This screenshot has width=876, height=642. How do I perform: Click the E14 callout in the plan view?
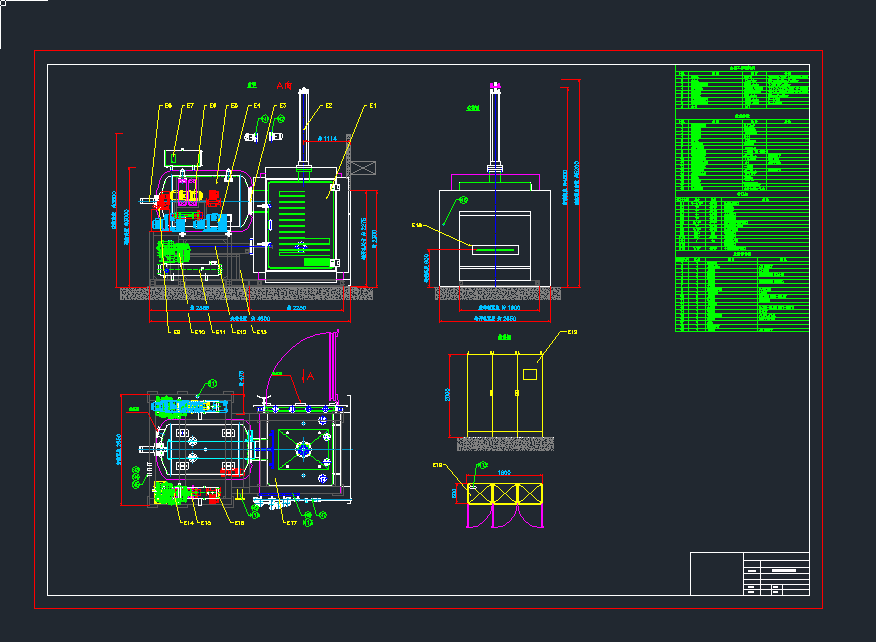[187, 522]
